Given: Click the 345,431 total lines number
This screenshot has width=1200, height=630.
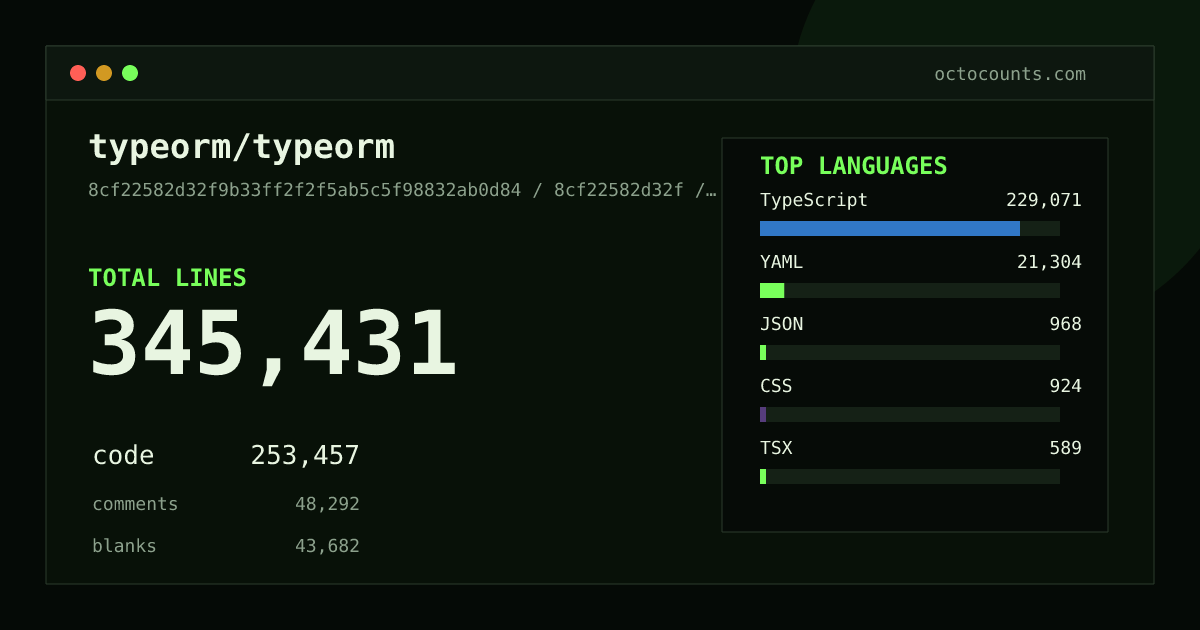Looking at the screenshot, I should [273, 344].
